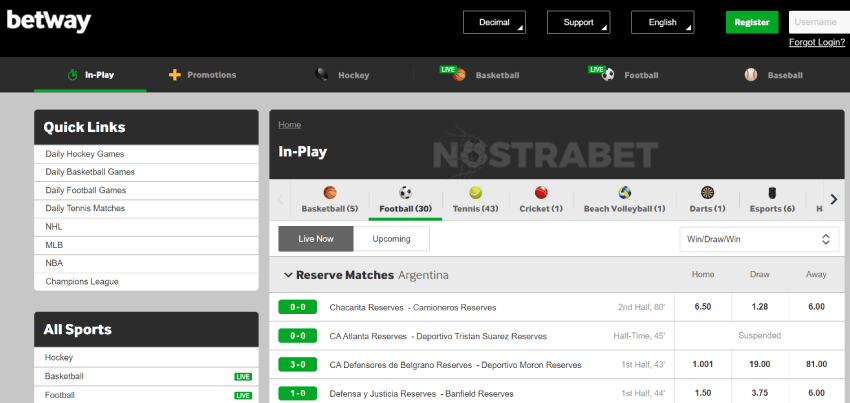Click the Register button
Screen dimensions: 850x403
[x=752, y=22]
